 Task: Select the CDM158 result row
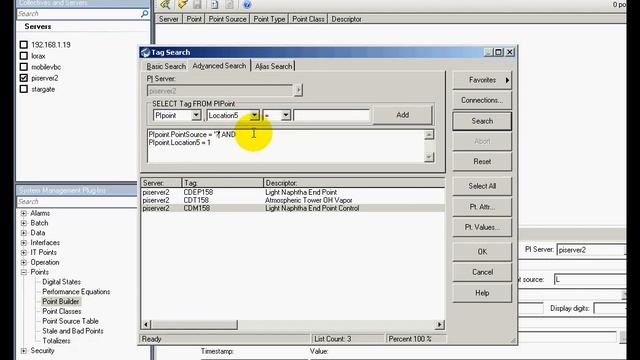293,208
